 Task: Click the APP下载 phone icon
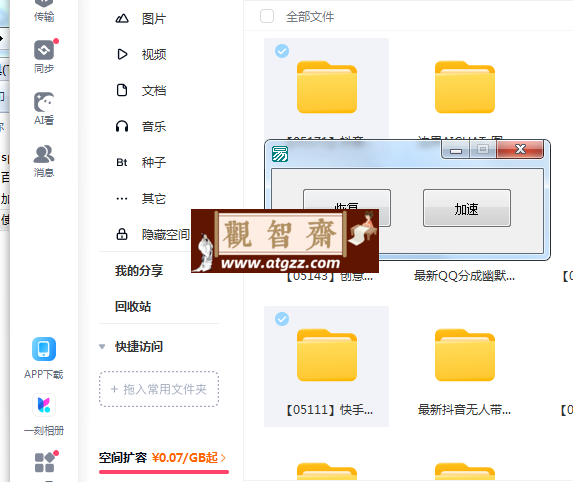point(44,349)
